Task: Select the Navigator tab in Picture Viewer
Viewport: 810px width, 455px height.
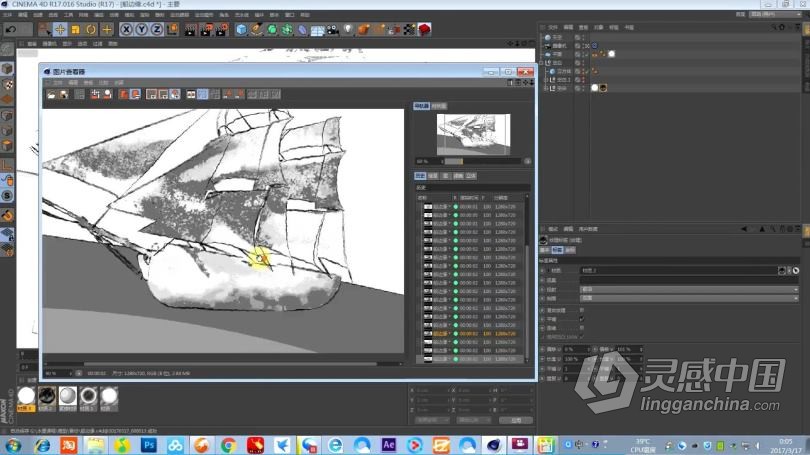Action: click(x=421, y=106)
